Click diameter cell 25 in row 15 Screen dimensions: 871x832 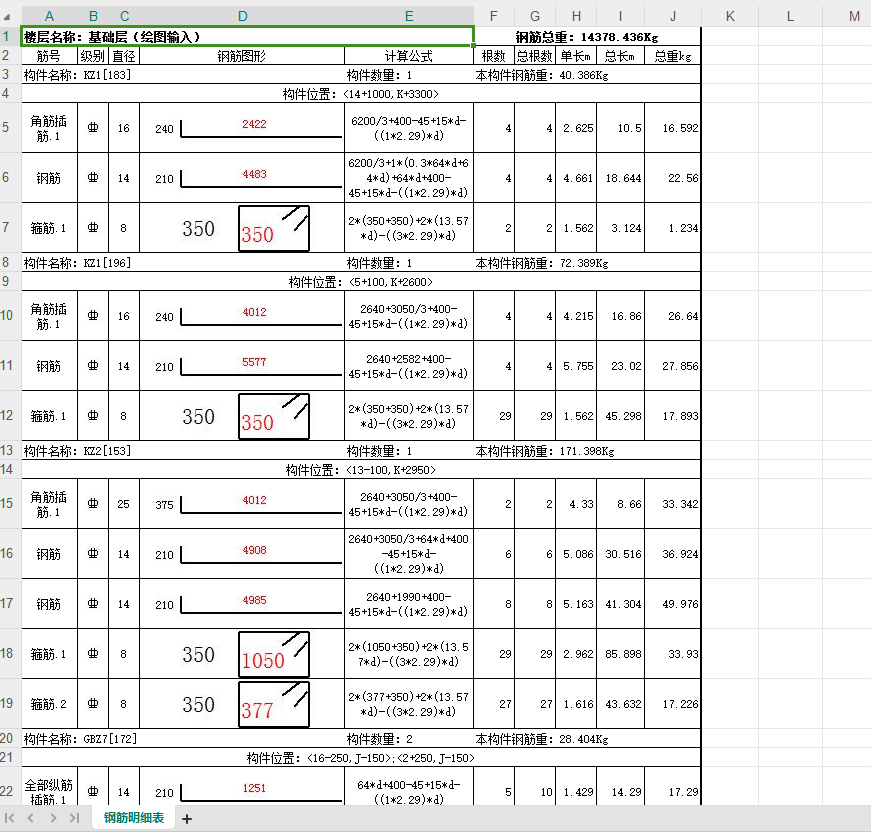[x=124, y=504]
